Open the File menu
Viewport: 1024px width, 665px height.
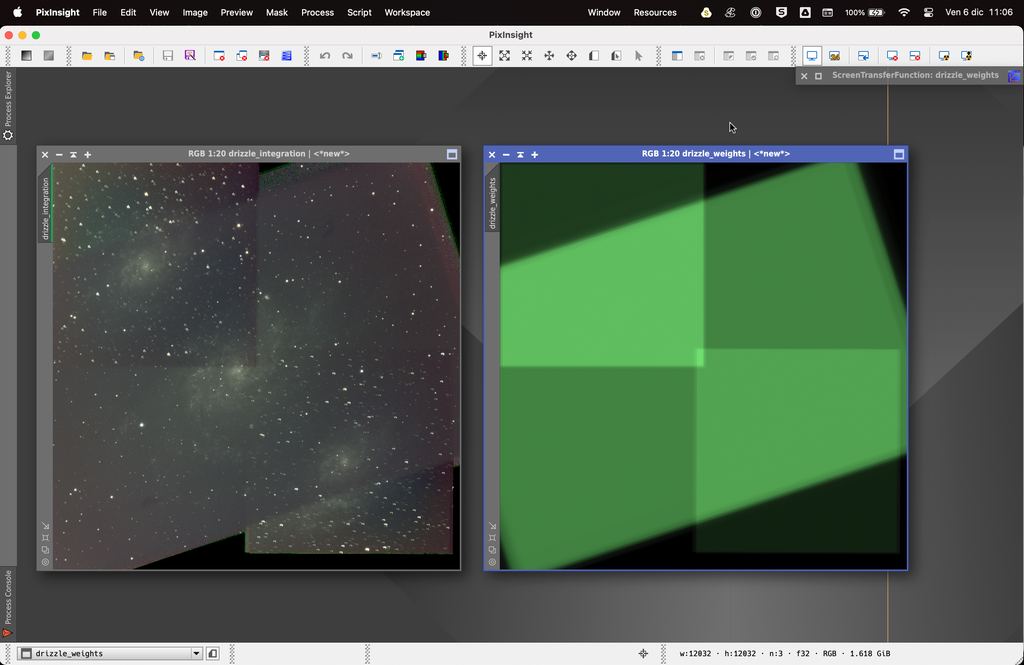point(99,12)
